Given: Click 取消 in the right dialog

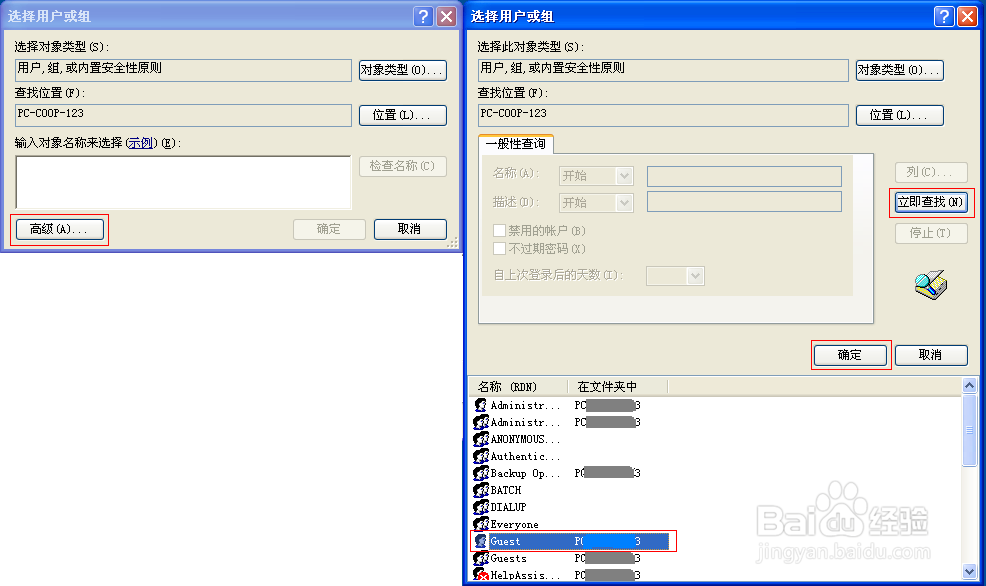Looking at the screenshot, I should [931, 355].
